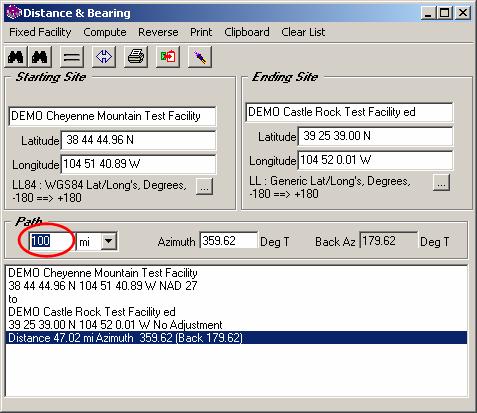Viewport: 477px width, 413px height.
Task: Open the Fixed Facility menu
Action: [40, 32]
